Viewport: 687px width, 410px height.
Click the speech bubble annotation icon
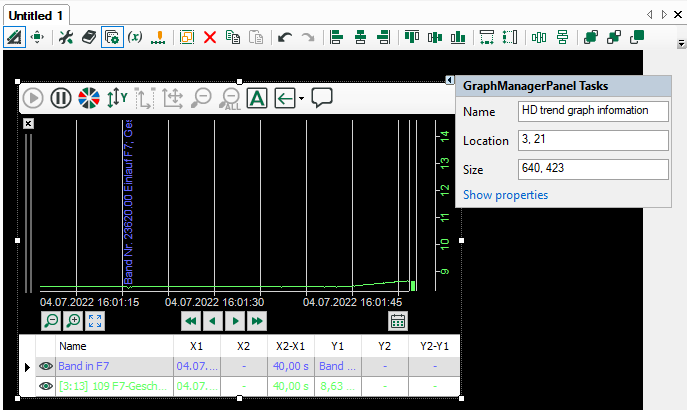coord(322,97)
